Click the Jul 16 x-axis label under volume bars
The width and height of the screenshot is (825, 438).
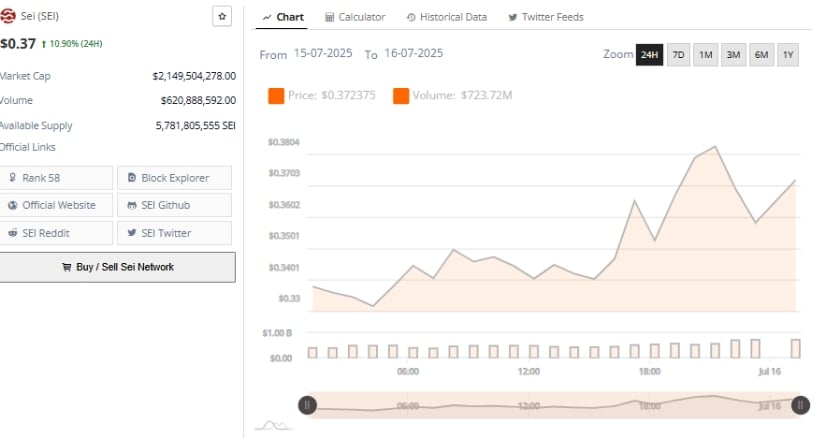(x=770, y=372)
